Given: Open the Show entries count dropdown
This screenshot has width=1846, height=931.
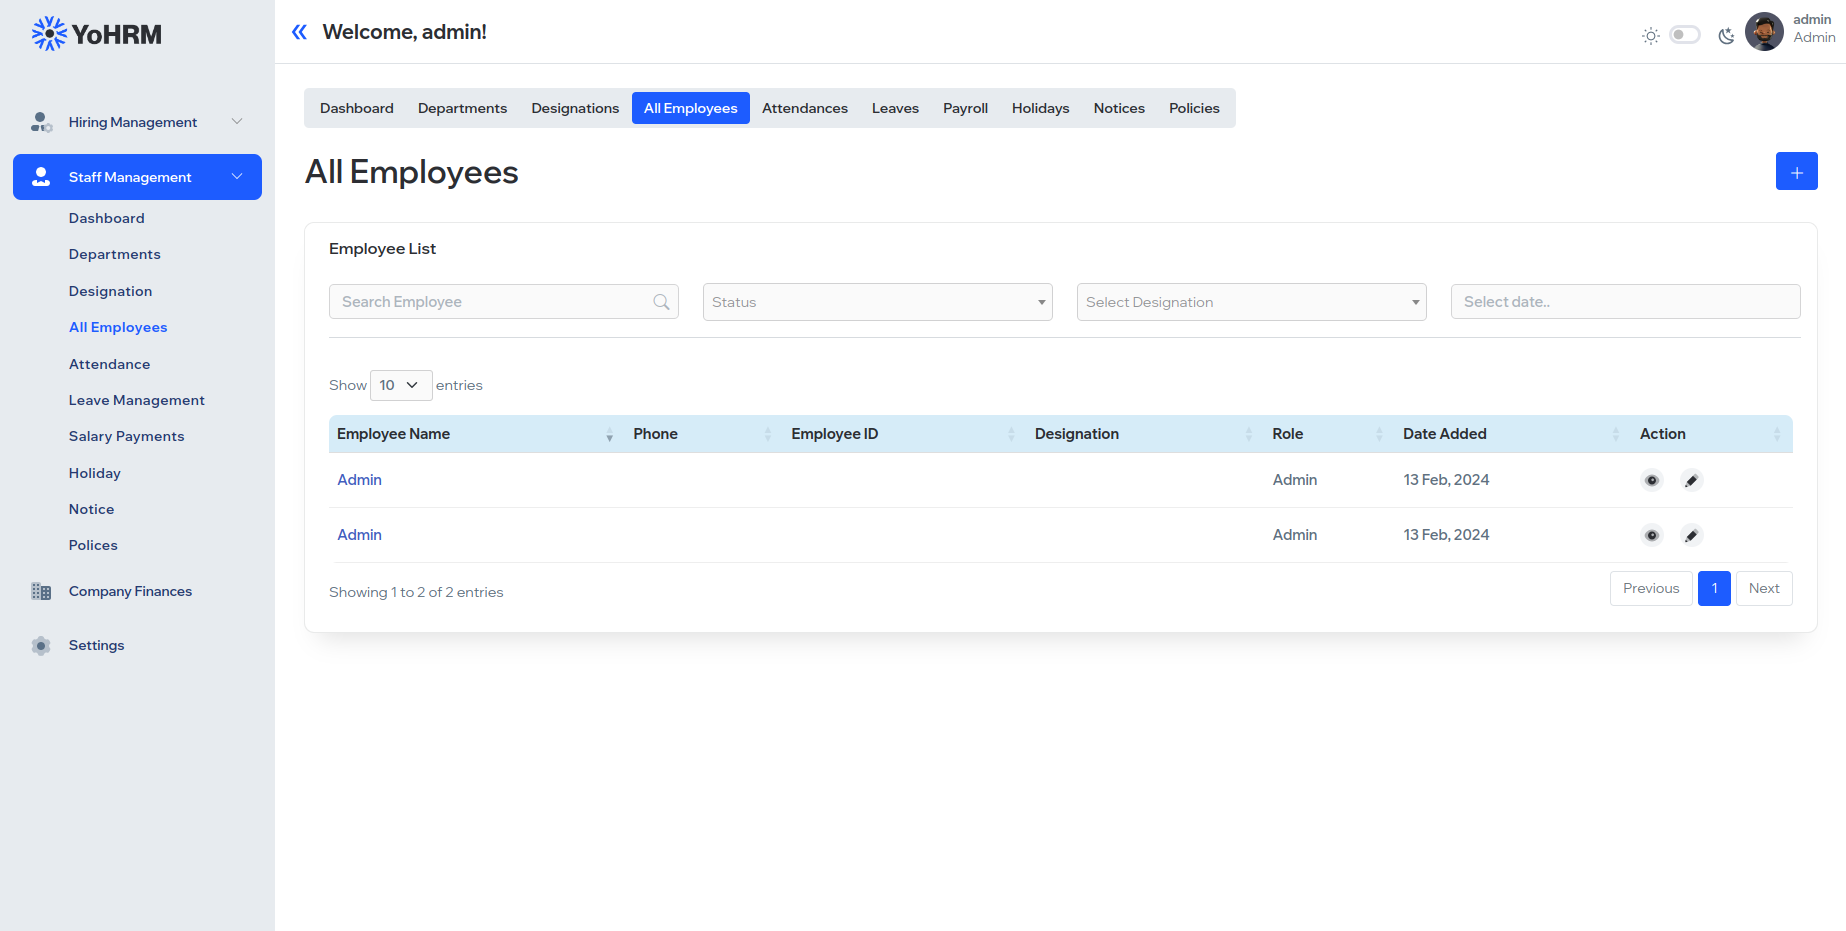Looking at the screenshot, I should point(401,385).
